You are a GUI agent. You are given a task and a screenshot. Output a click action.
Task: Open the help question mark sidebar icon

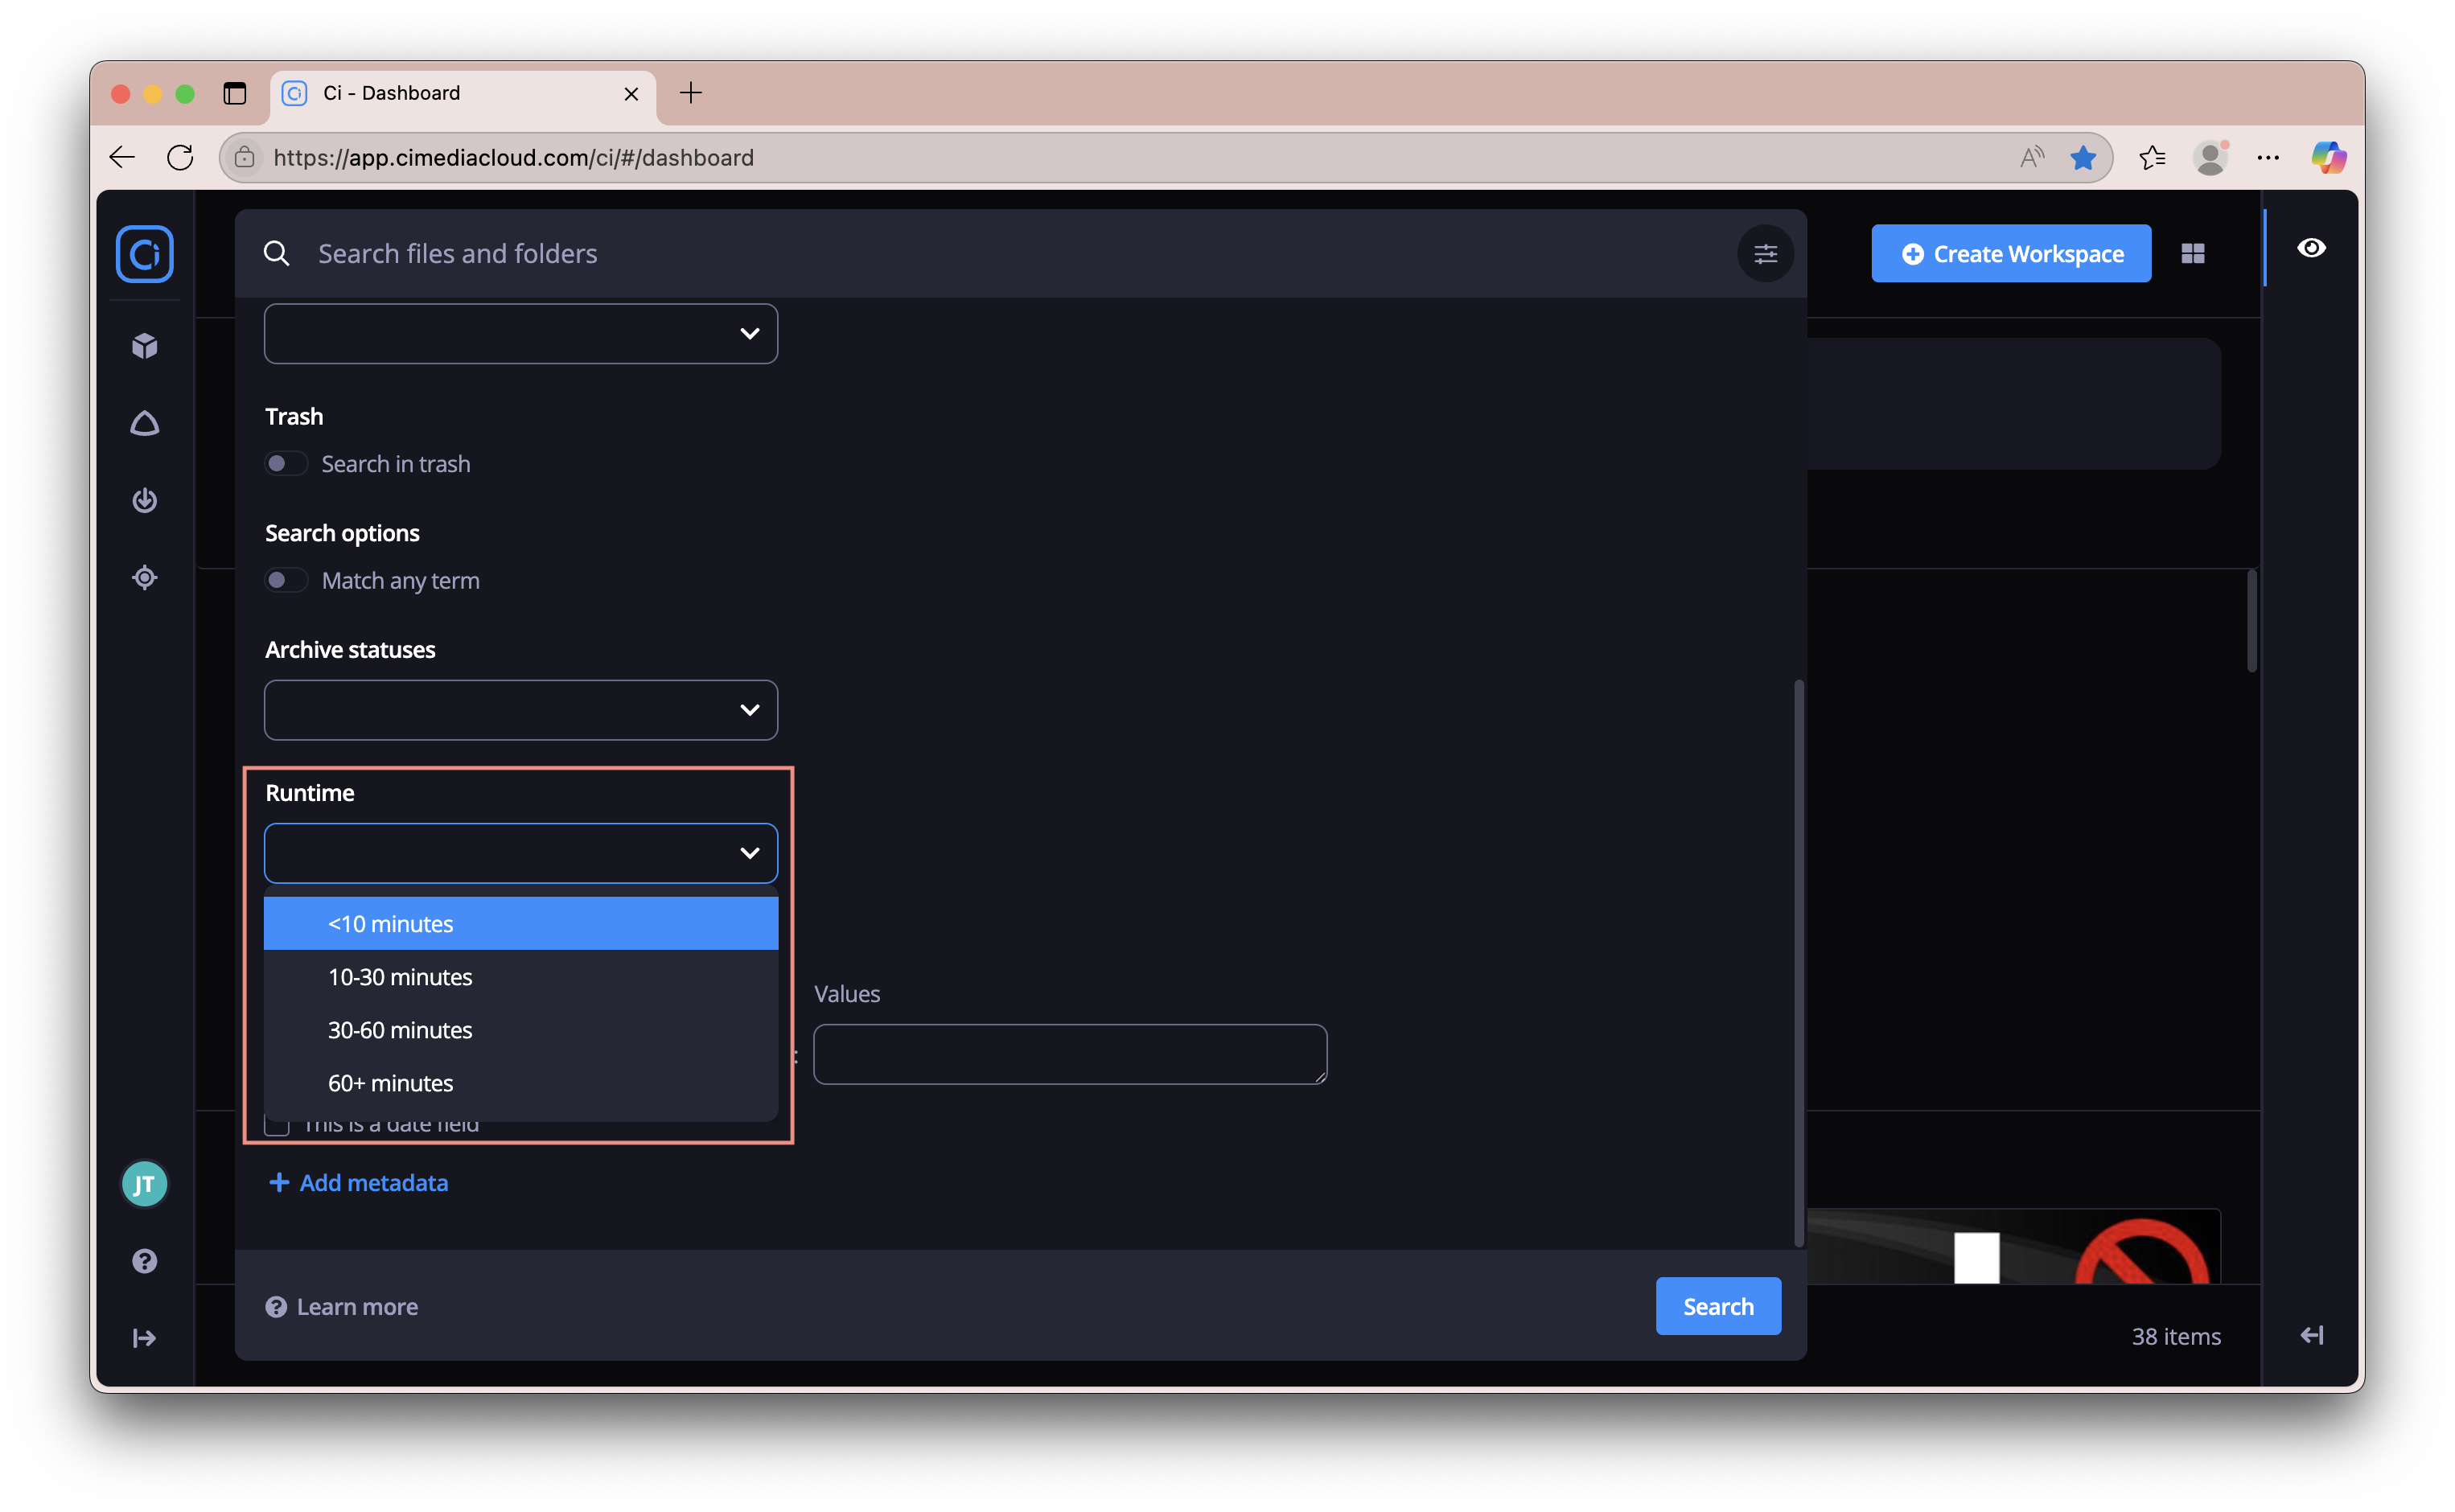coord(145,1261)
